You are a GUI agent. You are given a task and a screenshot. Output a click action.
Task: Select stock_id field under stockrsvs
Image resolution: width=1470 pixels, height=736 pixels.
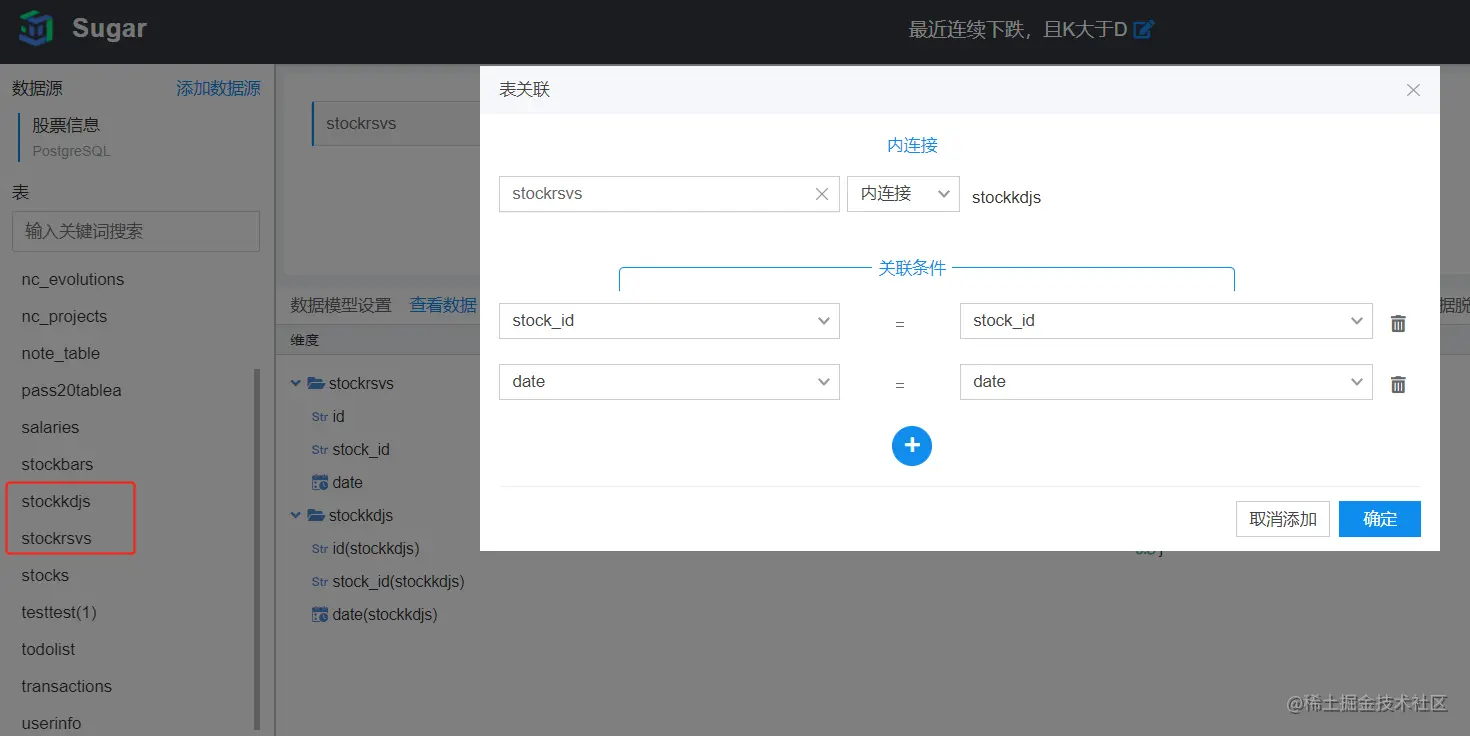pyautogui.click(x=361, y=450)
